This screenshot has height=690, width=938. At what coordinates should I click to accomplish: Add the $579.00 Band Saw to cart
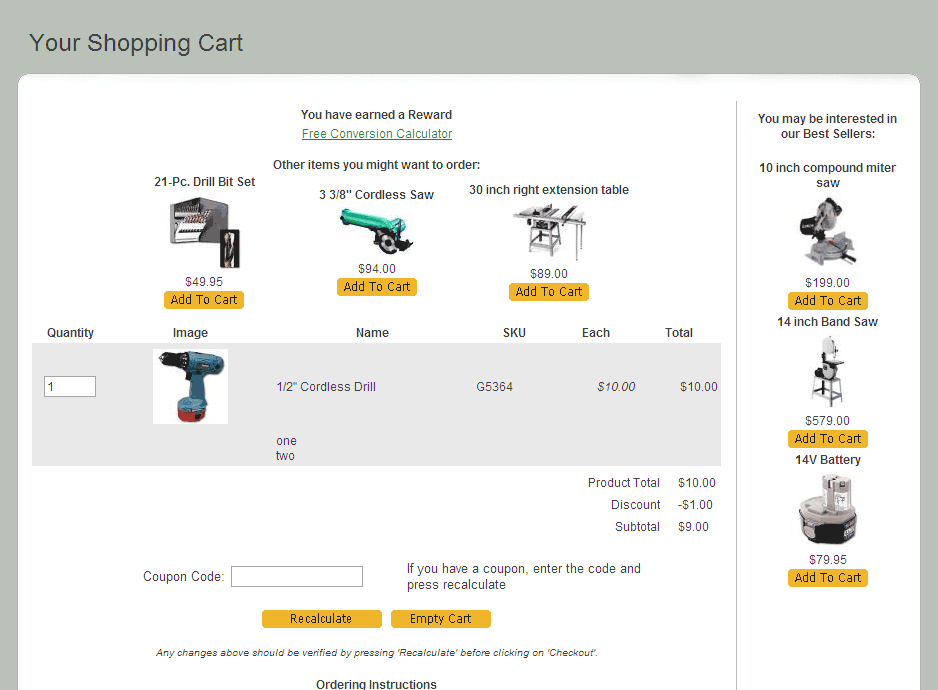[x=827, y=439]
